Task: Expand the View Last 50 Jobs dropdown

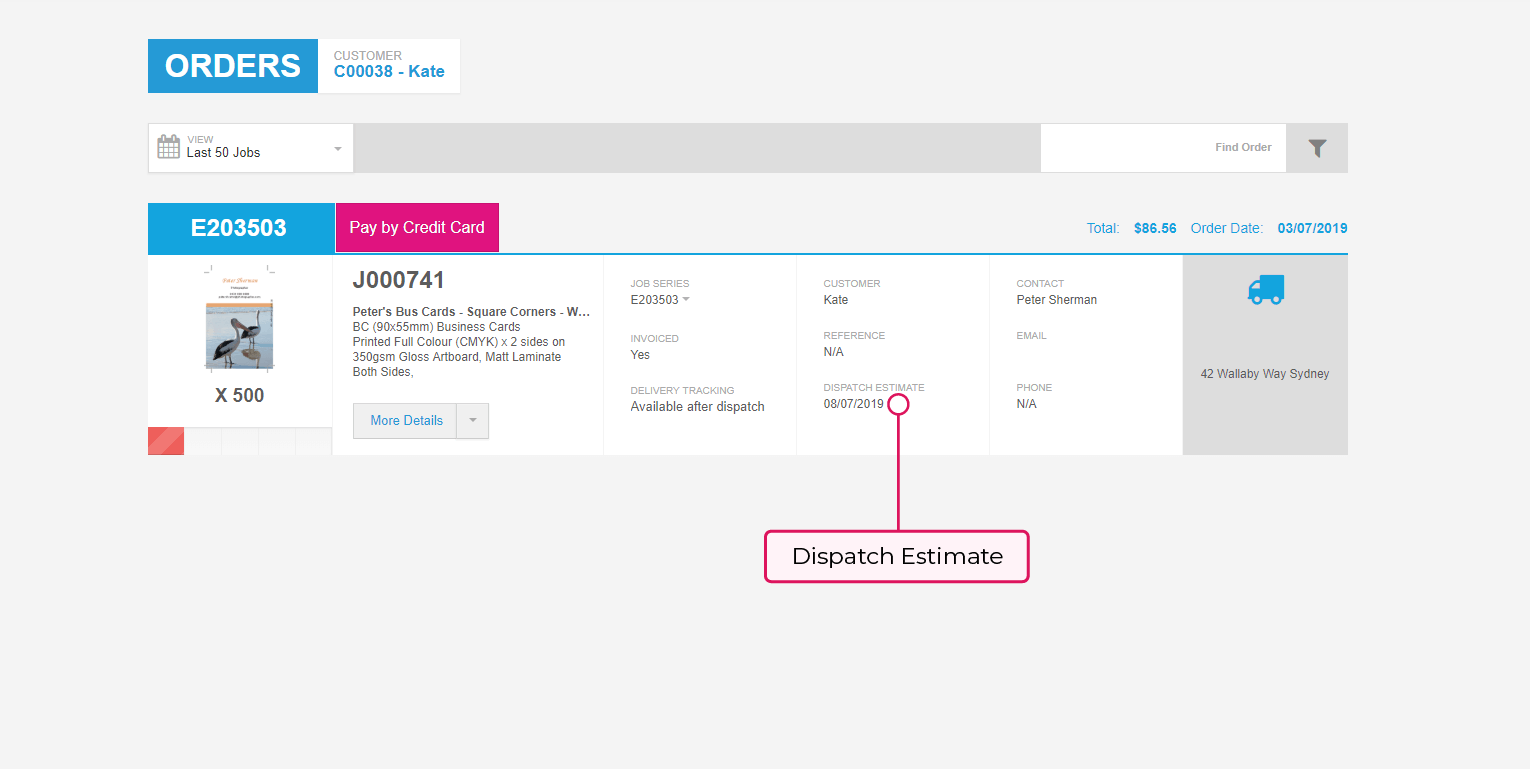Action: click(337, 148)
